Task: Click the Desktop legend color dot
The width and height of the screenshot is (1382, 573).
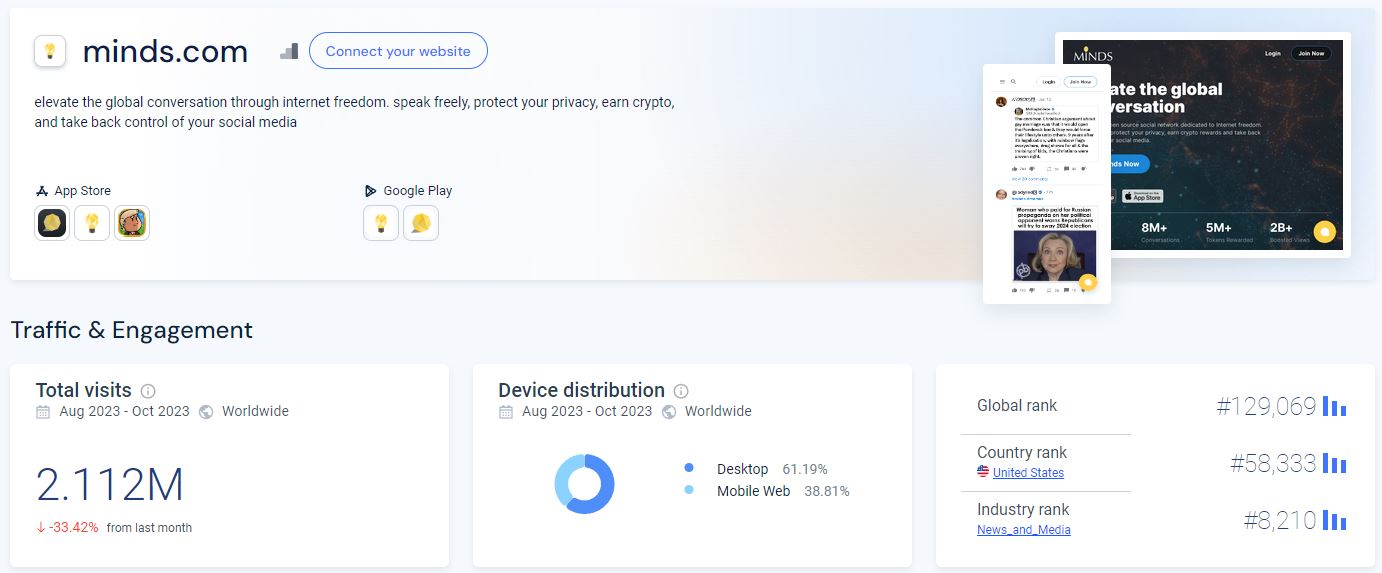Action: pyautogui.click(x=689, y=469)
